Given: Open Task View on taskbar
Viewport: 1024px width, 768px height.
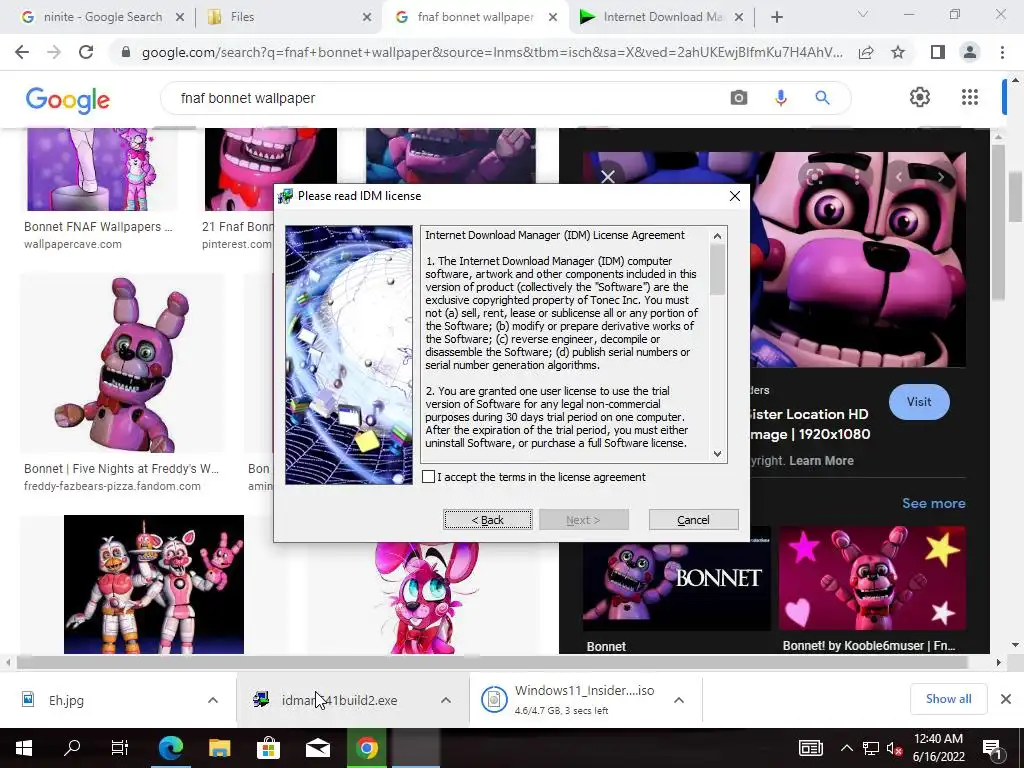Looking at the screenshot, I should pos(120,748).
